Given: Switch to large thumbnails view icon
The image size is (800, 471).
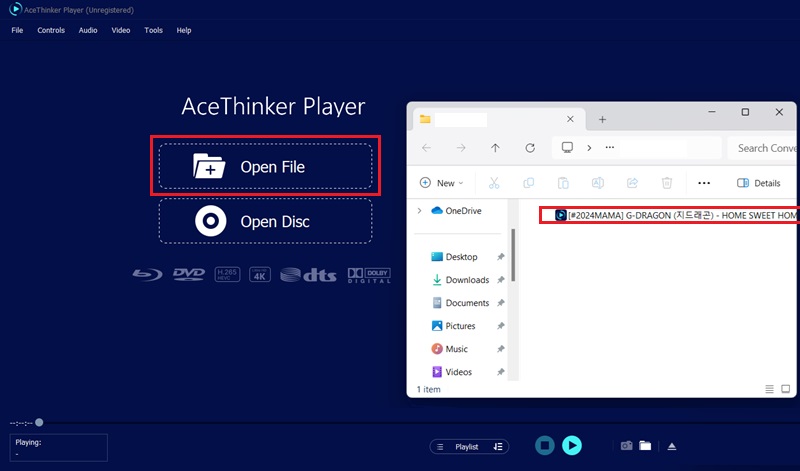Looking at the screenshot, I should (786, 389).
